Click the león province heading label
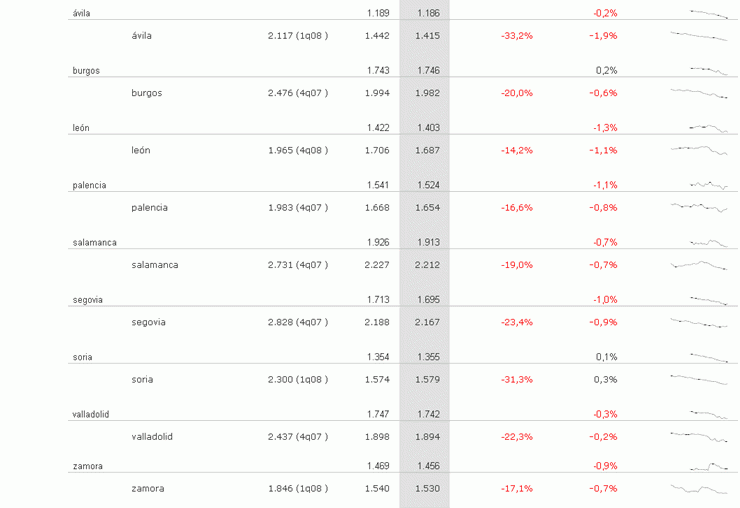The image size is (740, 508). coord(81,128)
